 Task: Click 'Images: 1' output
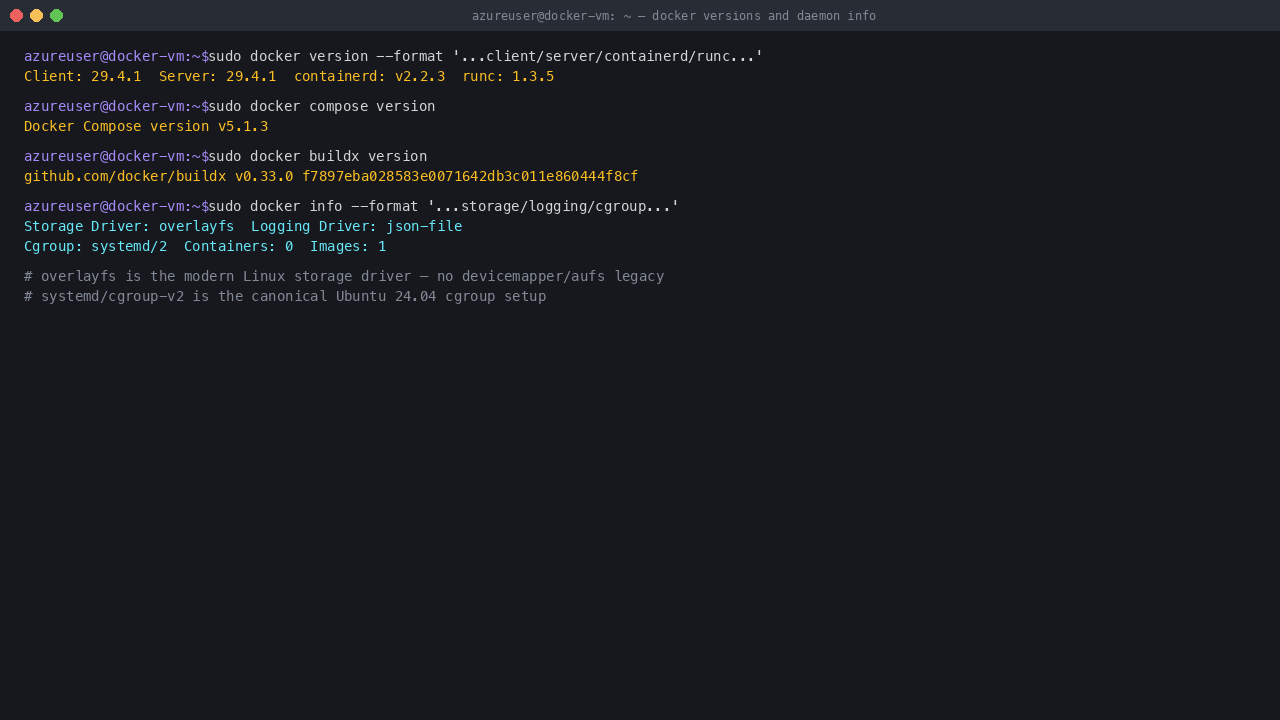tap(348, 246)
